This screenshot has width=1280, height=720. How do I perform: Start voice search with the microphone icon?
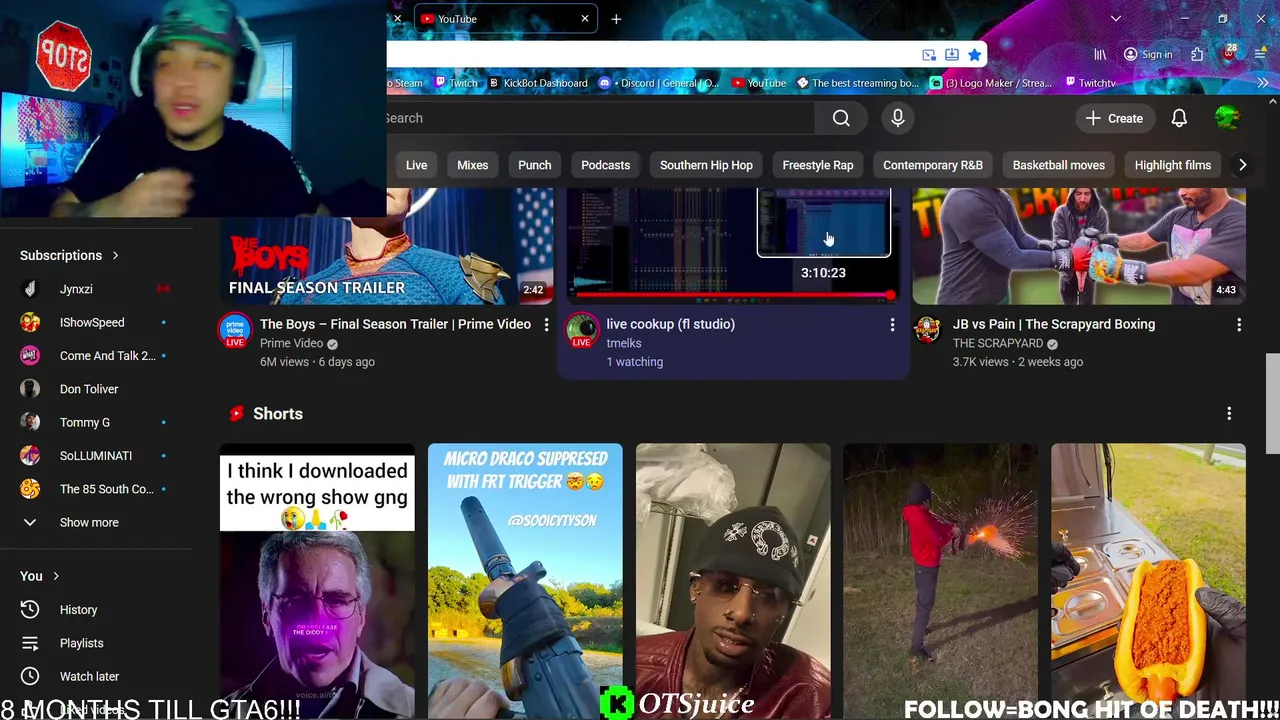tap(898, 118)
